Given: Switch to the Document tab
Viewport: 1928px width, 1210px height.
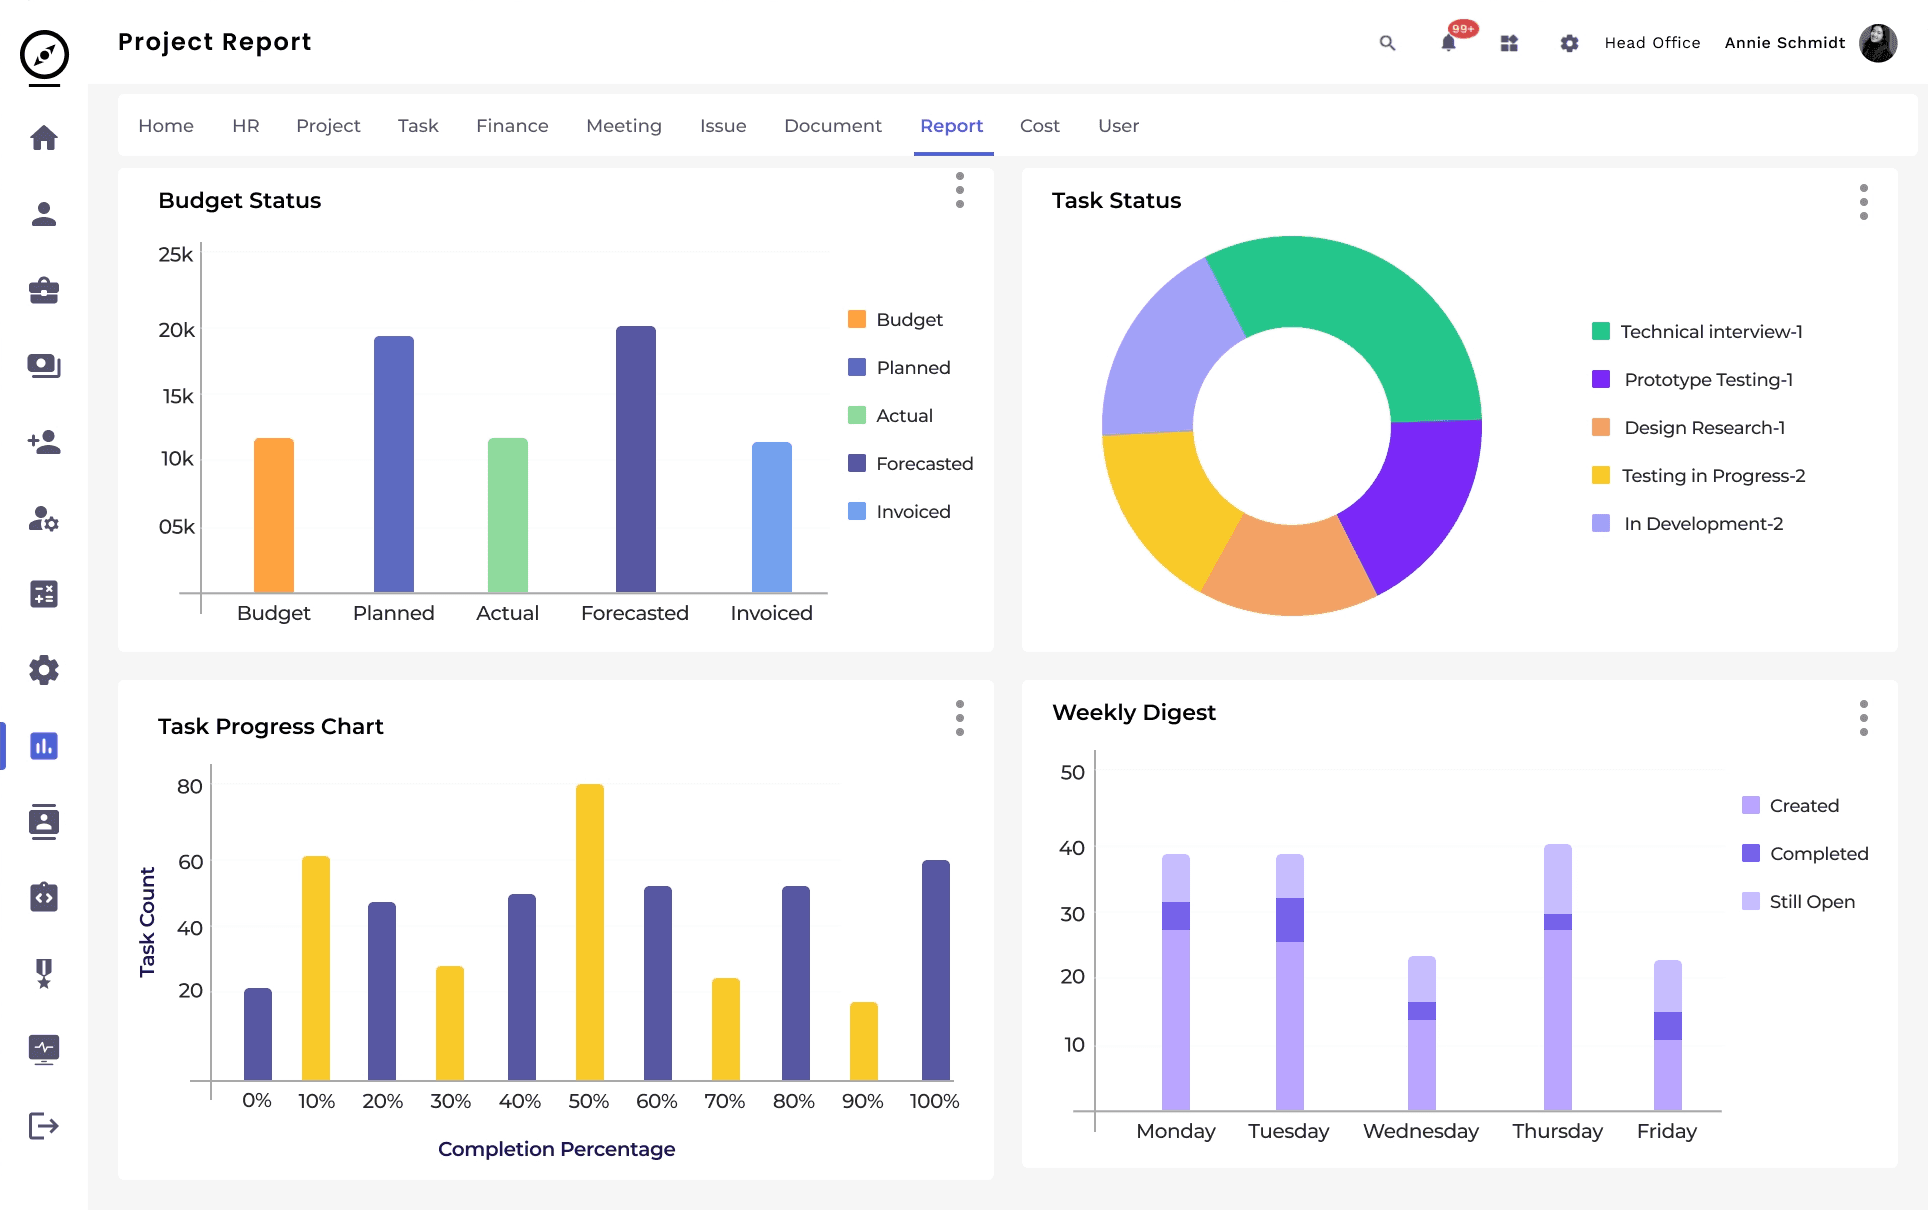Looking at the screenshot, I should (832, 126).
